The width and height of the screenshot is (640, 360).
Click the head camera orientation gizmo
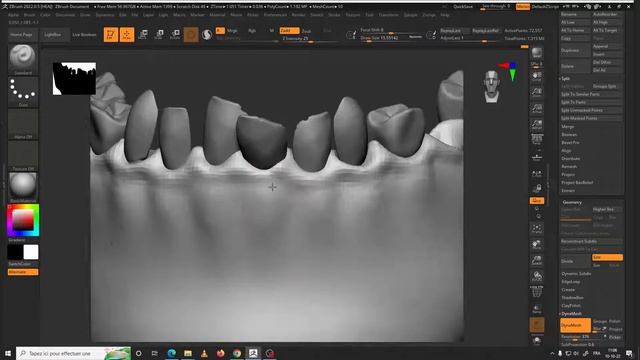coord(491,86)
